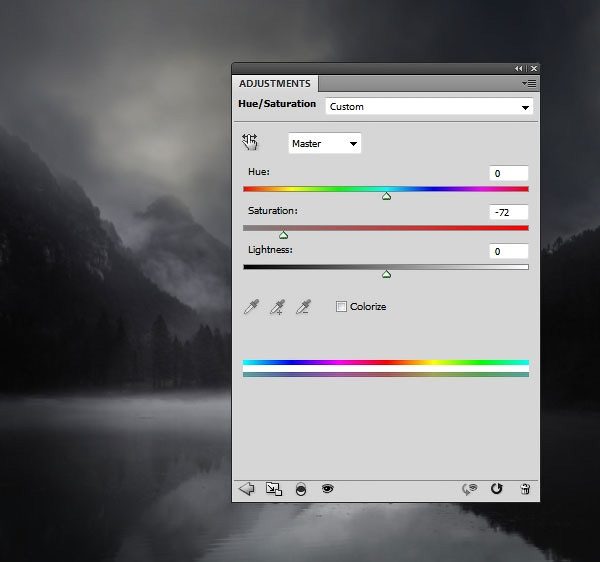The height and width of the screenshot is (562, 600).
Task: Select the first eyedropper tool
Action: (x=251, y=307)
